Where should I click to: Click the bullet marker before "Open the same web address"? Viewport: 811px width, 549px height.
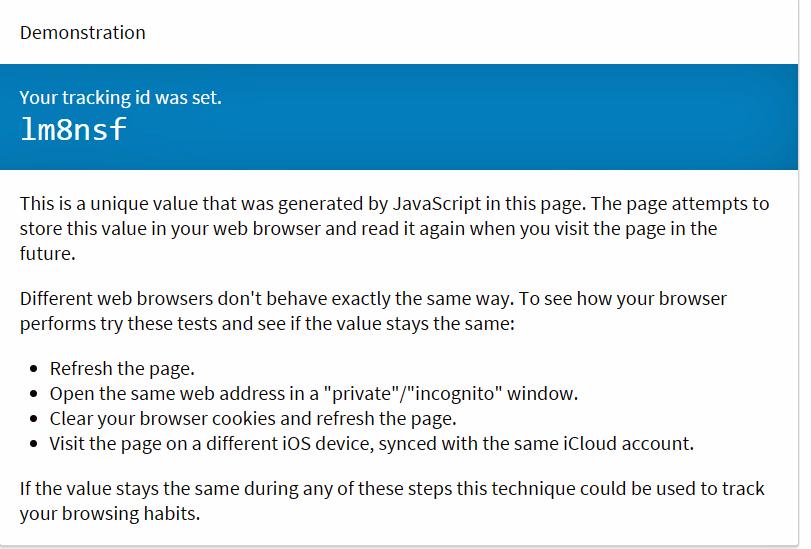pos(34,394)
